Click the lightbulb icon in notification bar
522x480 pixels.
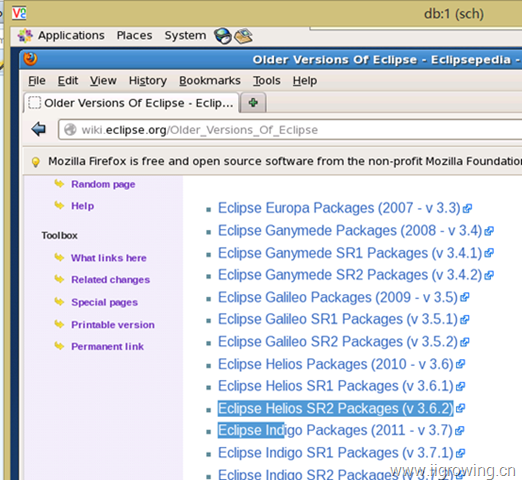click(35, 162)
